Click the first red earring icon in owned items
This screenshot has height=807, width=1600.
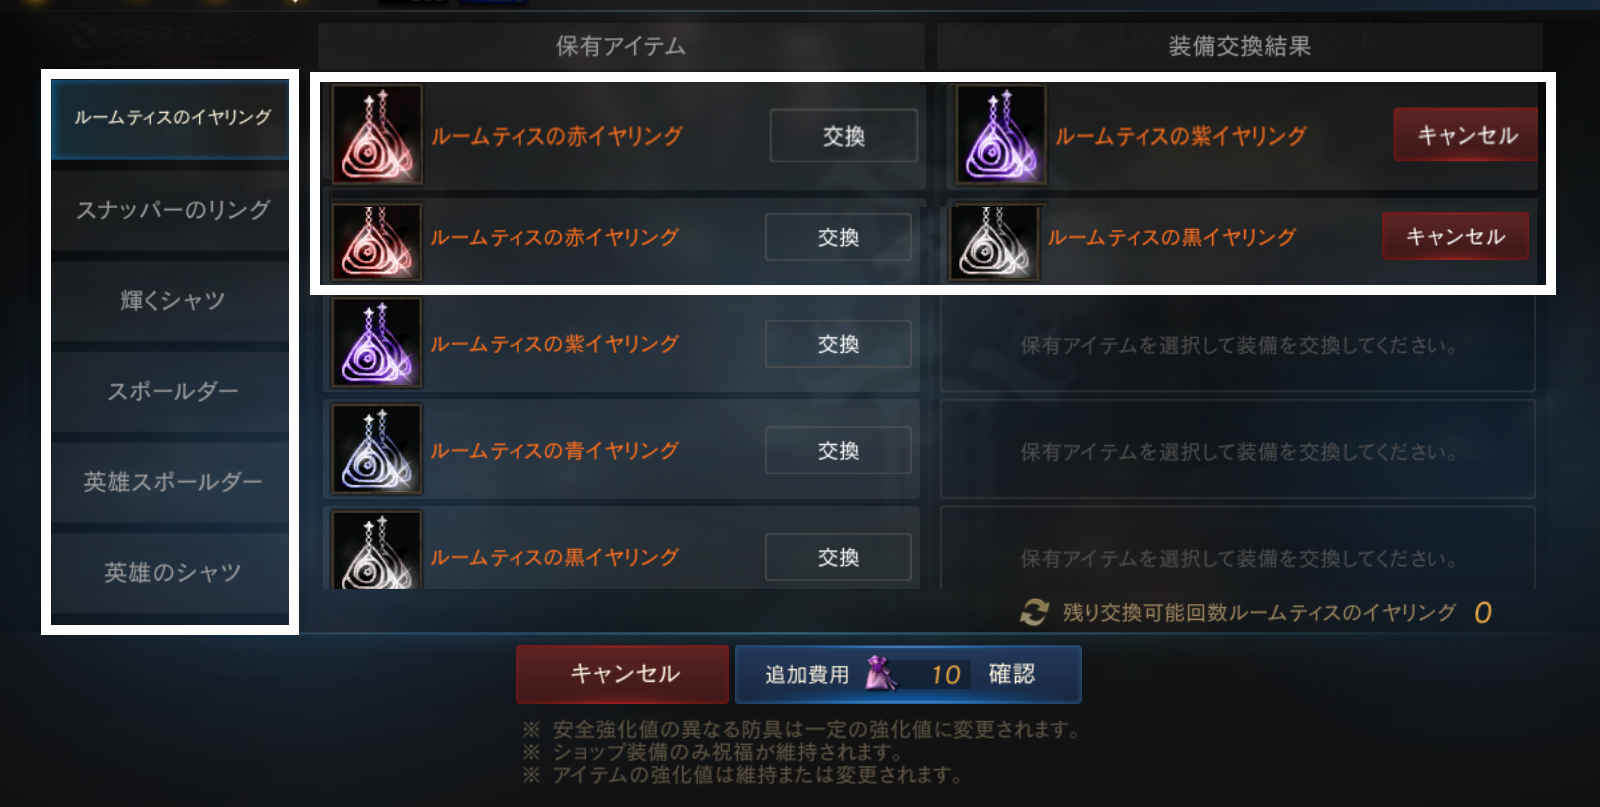coord(377,135)
